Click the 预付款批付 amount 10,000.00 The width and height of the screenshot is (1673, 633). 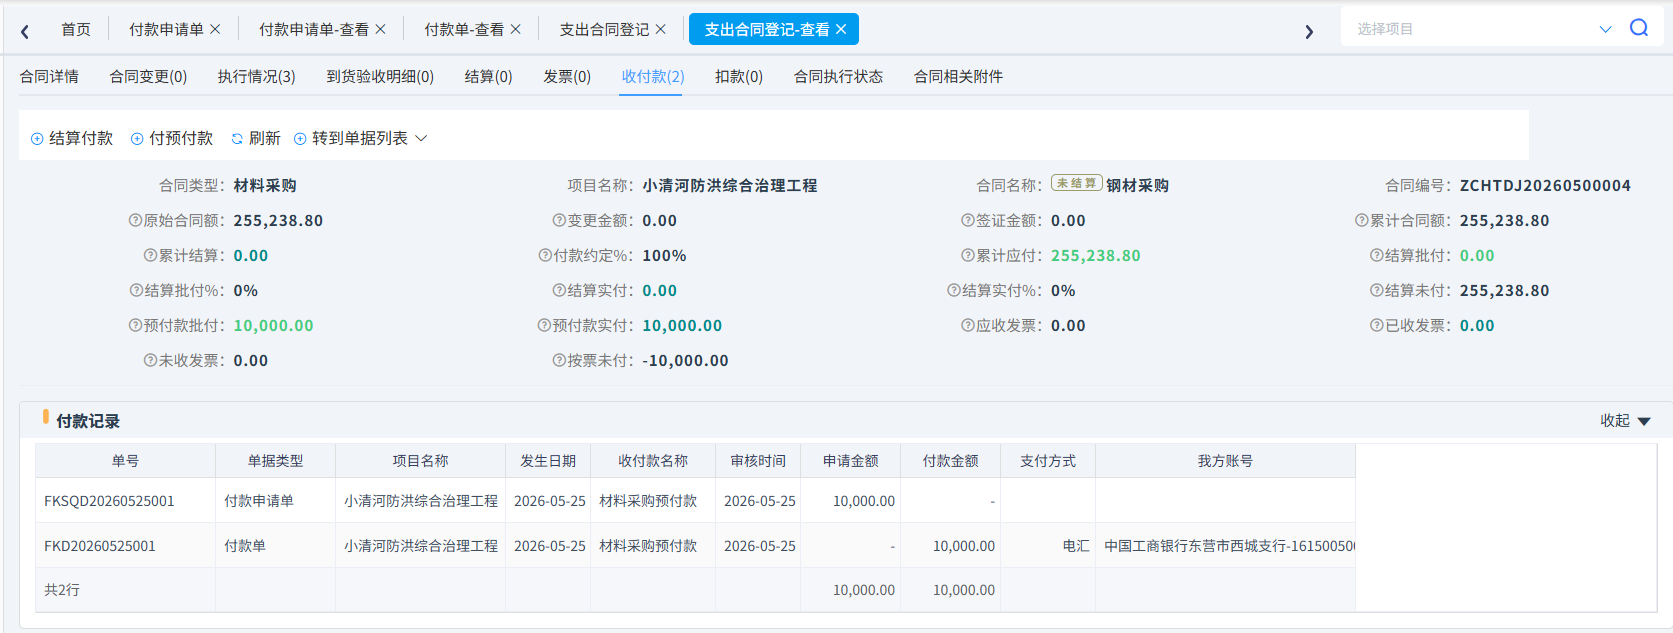pyautogui.click(x=273, y=325)
